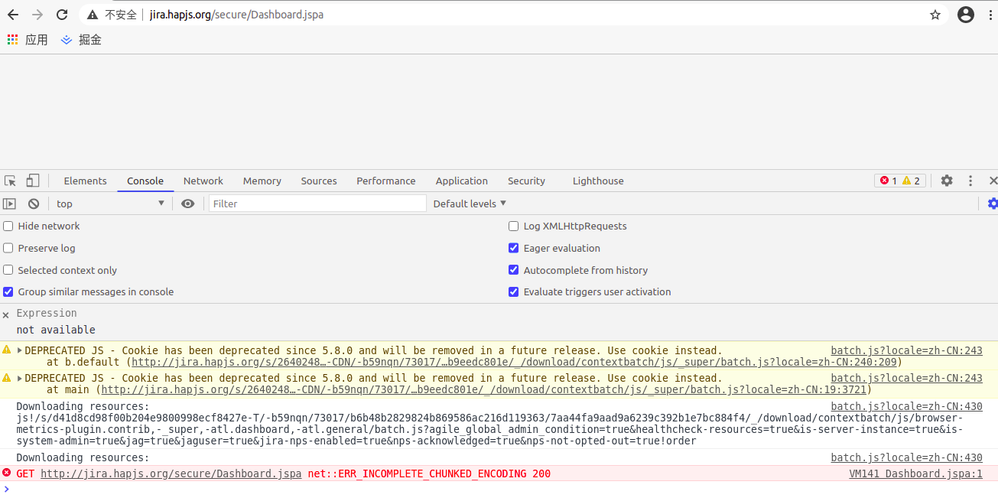The image size is (998, 495).
Task: Switch to the Elements tab
Action: point(85,181)
